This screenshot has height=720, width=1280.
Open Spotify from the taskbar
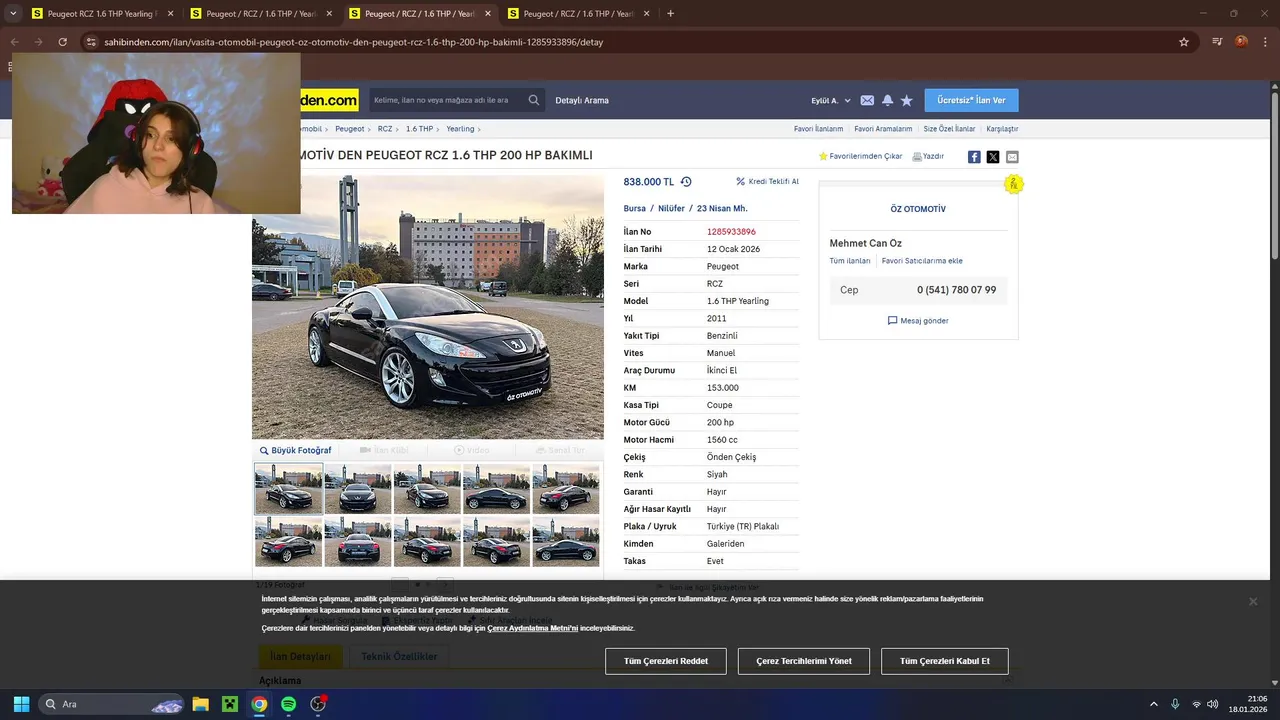coord(288,704)
